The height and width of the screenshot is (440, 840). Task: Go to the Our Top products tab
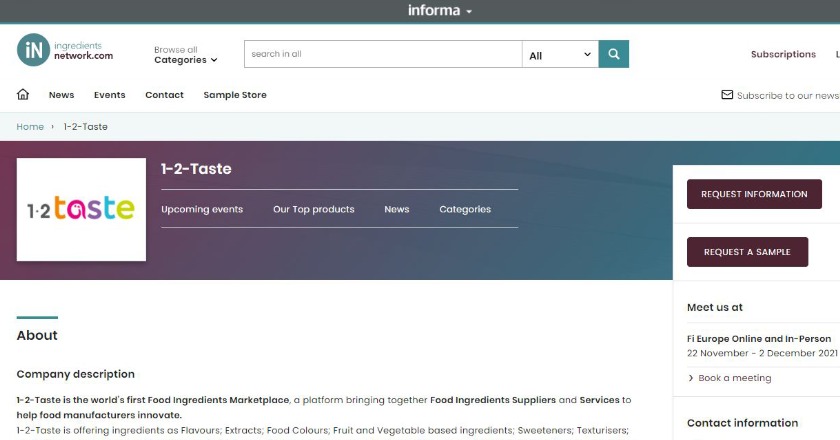pyautogui.click(x=313, y=209)
